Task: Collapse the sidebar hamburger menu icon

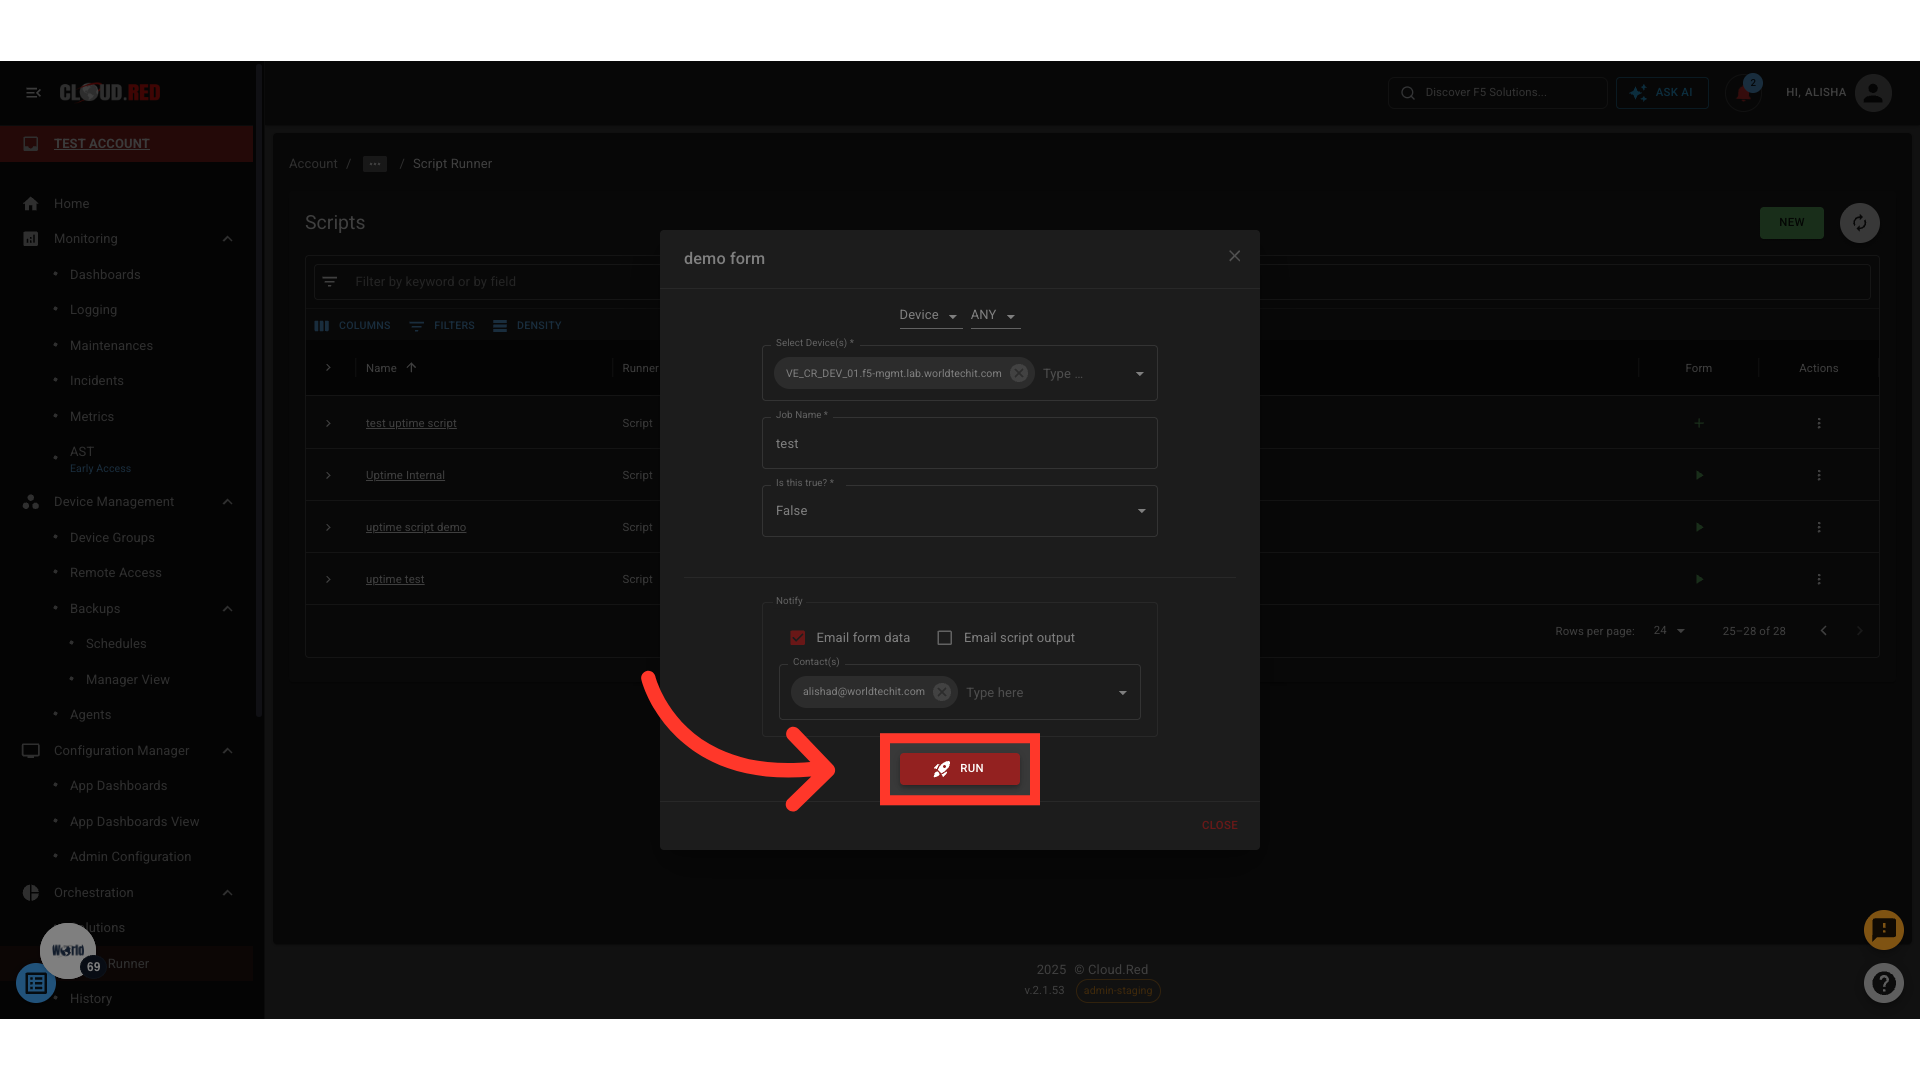Action: tap(33, 93)
